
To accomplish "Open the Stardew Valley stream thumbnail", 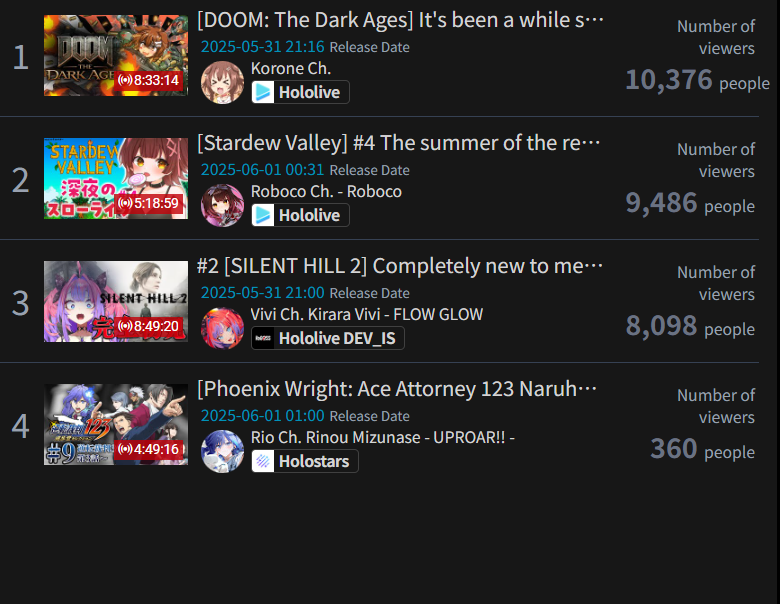I will click(116, 178).
